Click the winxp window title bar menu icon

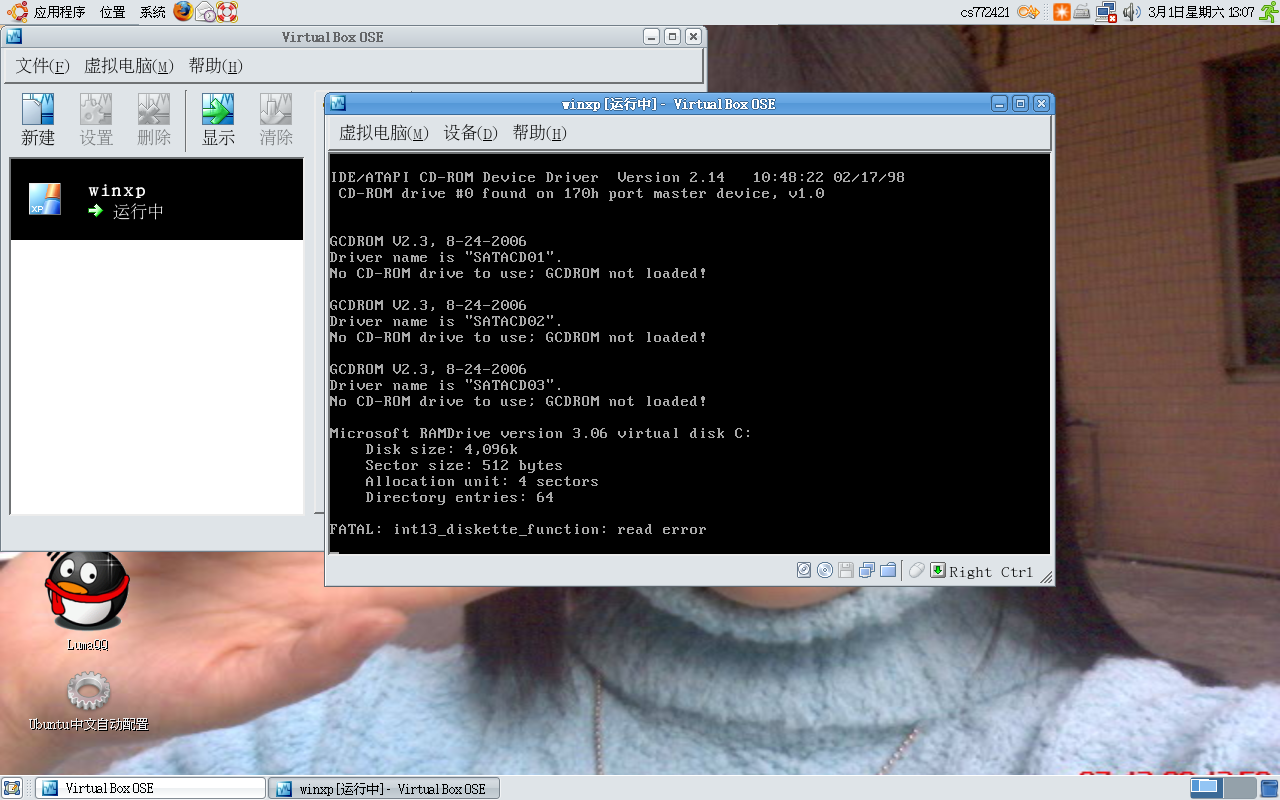[x=338, y=103]
